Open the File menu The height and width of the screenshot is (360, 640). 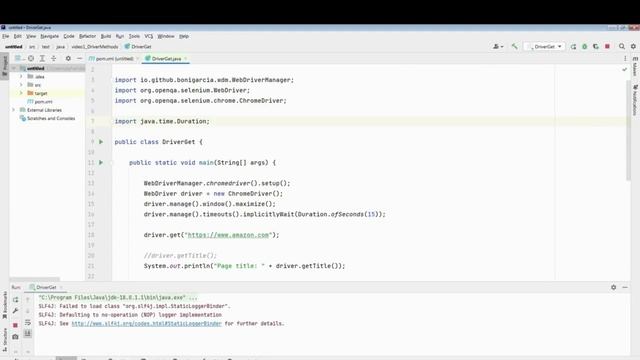click(6, 36)
